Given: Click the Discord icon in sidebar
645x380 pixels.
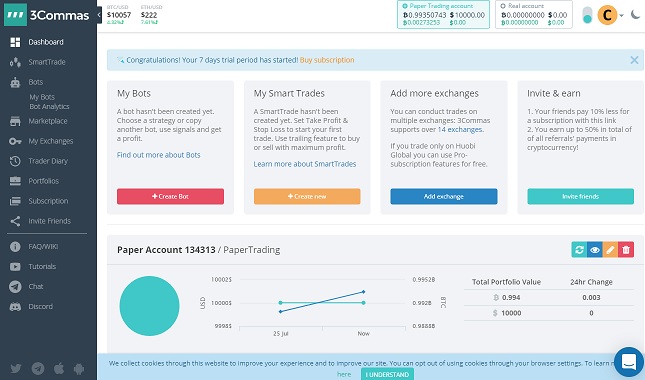Looking at the screenshot, I should point(15,307).
